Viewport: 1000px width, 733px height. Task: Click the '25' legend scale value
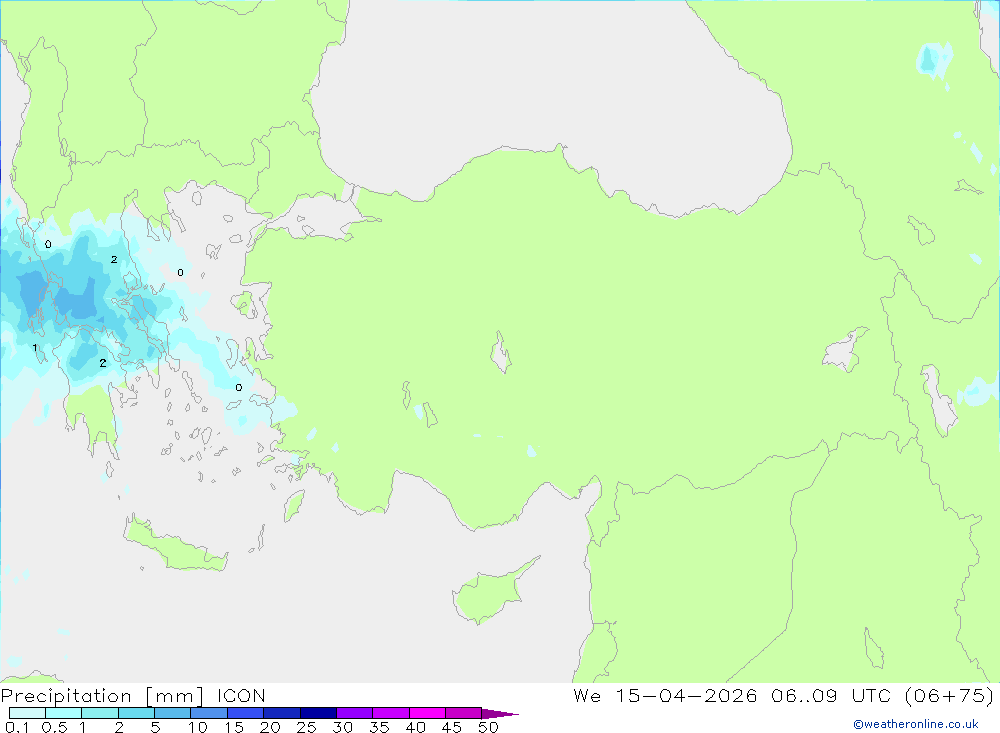coord(306,727)
